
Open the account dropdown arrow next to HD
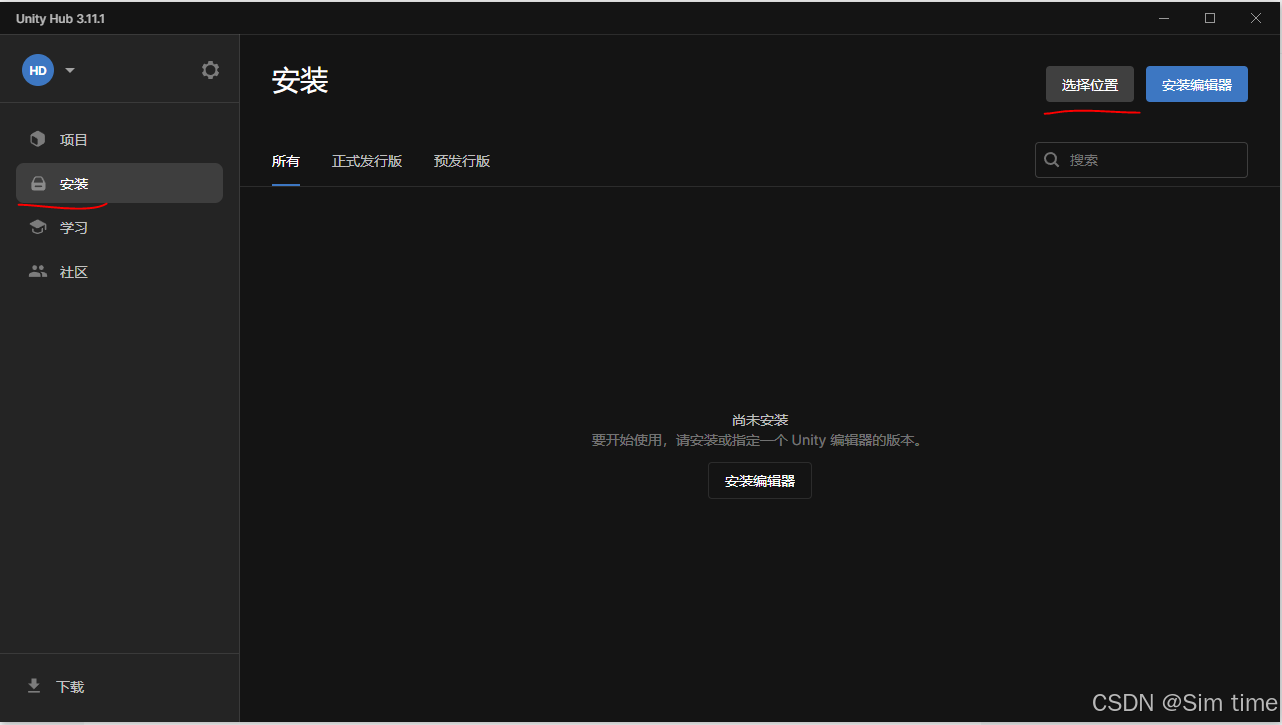click(69, 70)
